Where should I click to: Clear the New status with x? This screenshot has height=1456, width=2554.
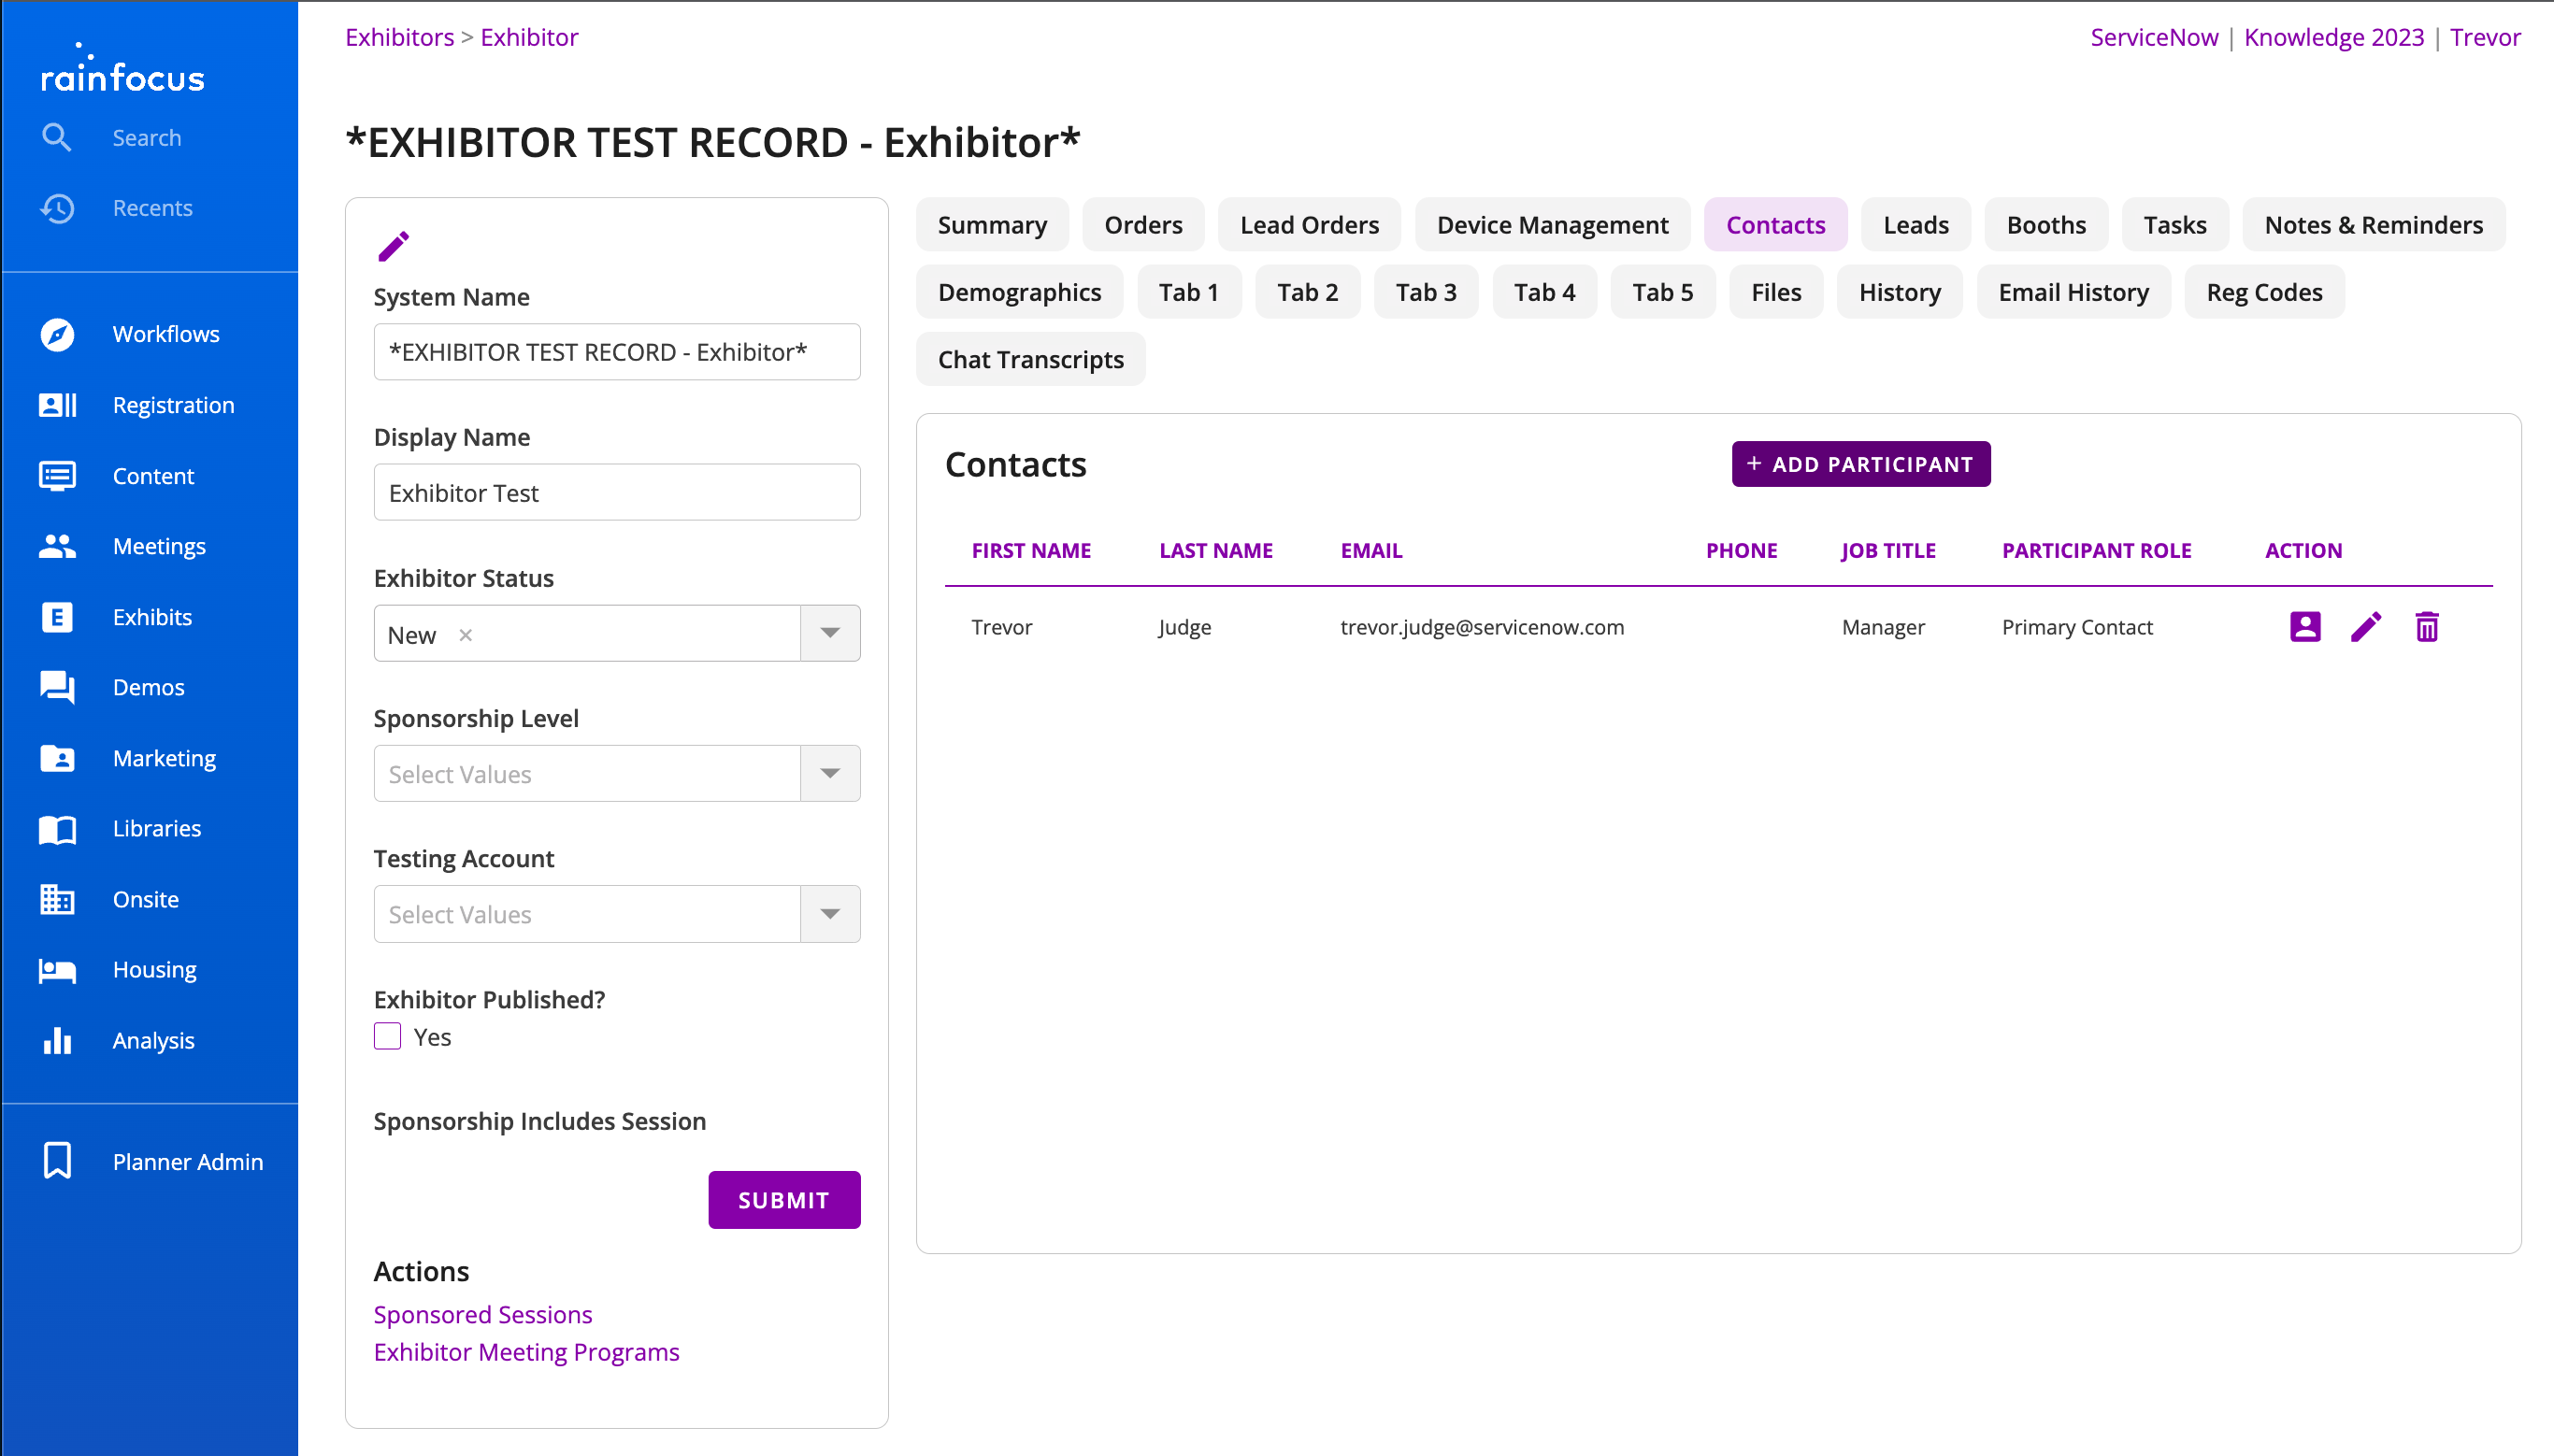(x=465, y=635)
